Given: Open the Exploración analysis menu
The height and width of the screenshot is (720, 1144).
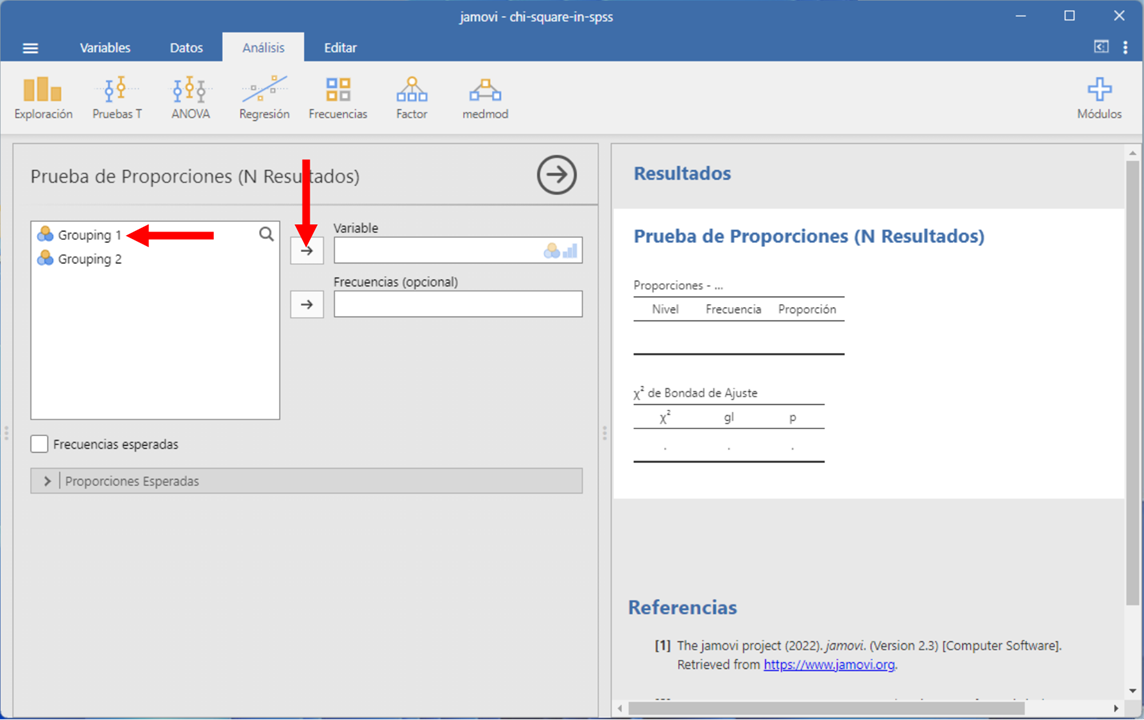Looking at the screenshot, I should [43, 98].
